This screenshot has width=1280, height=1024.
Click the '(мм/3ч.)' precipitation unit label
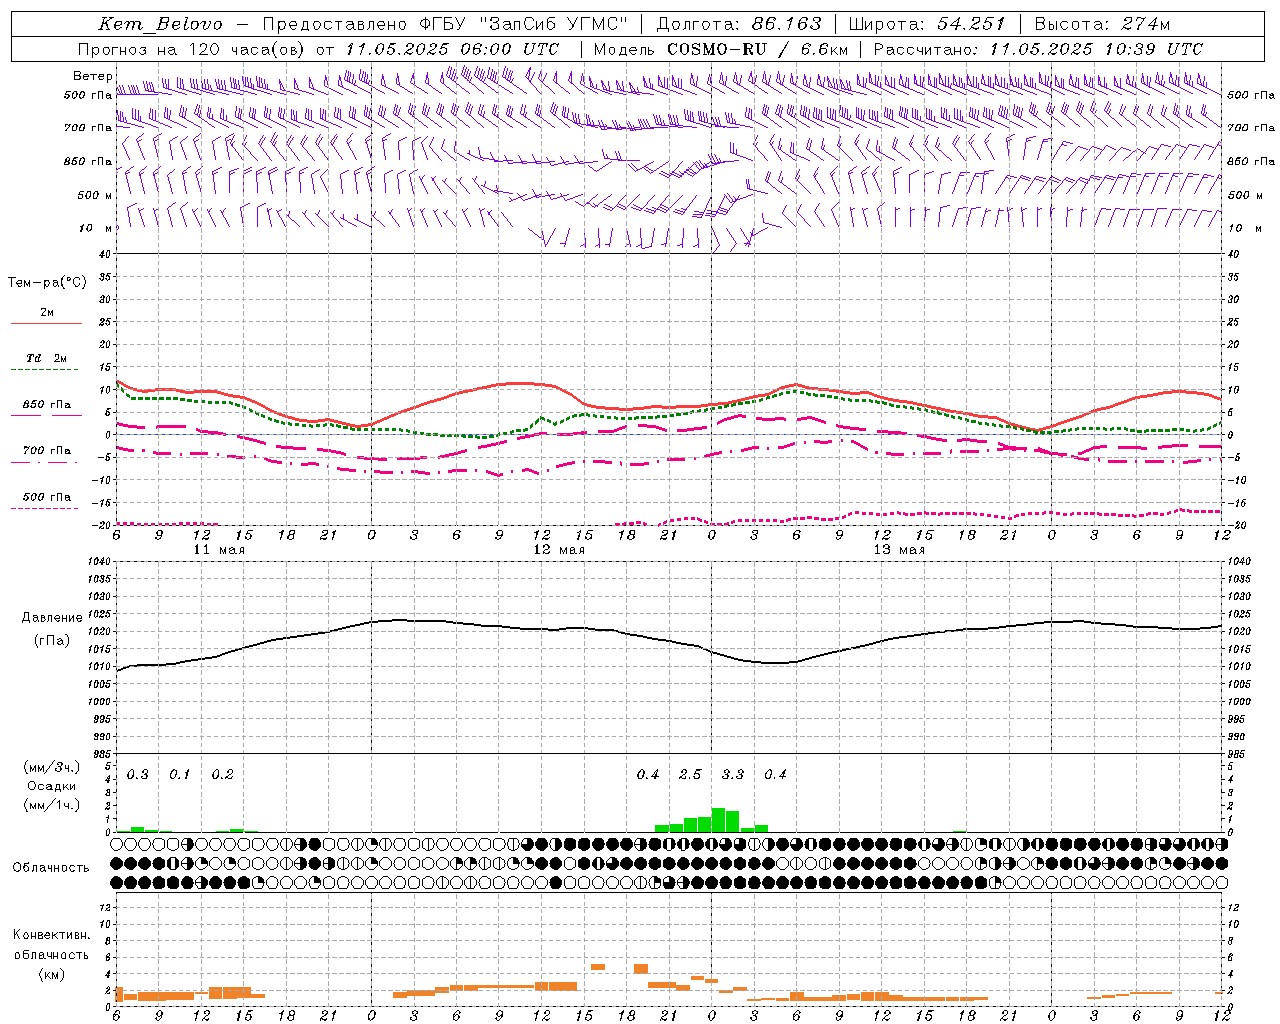[x=51, y=767]
